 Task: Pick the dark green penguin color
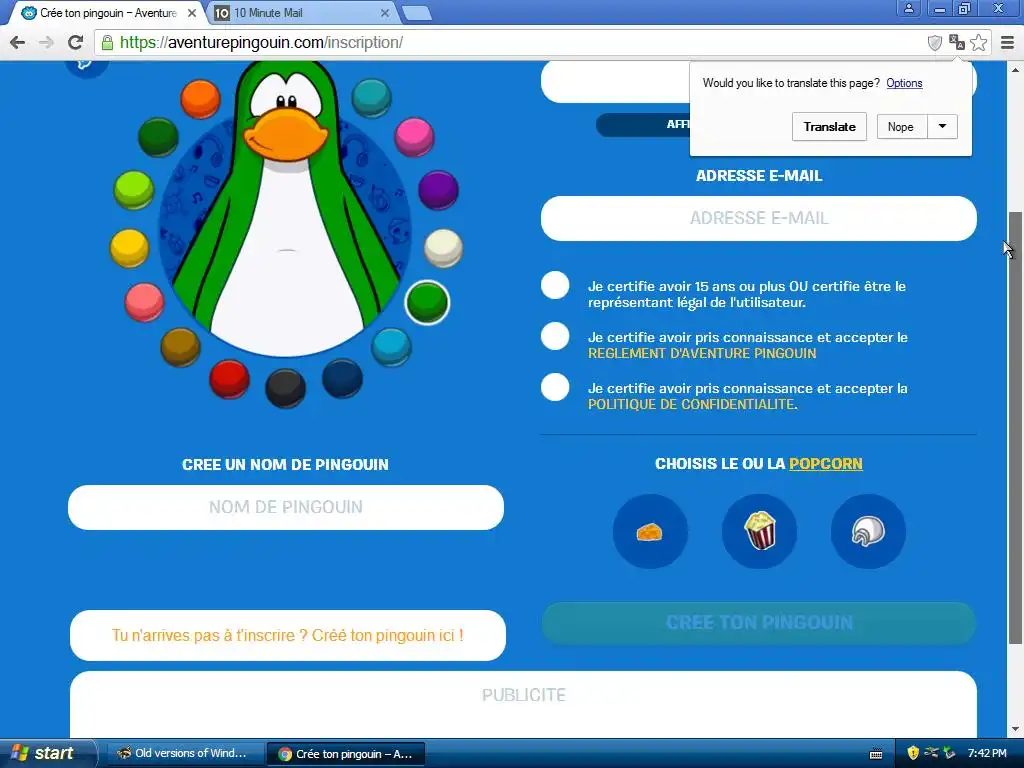(158, 137)
